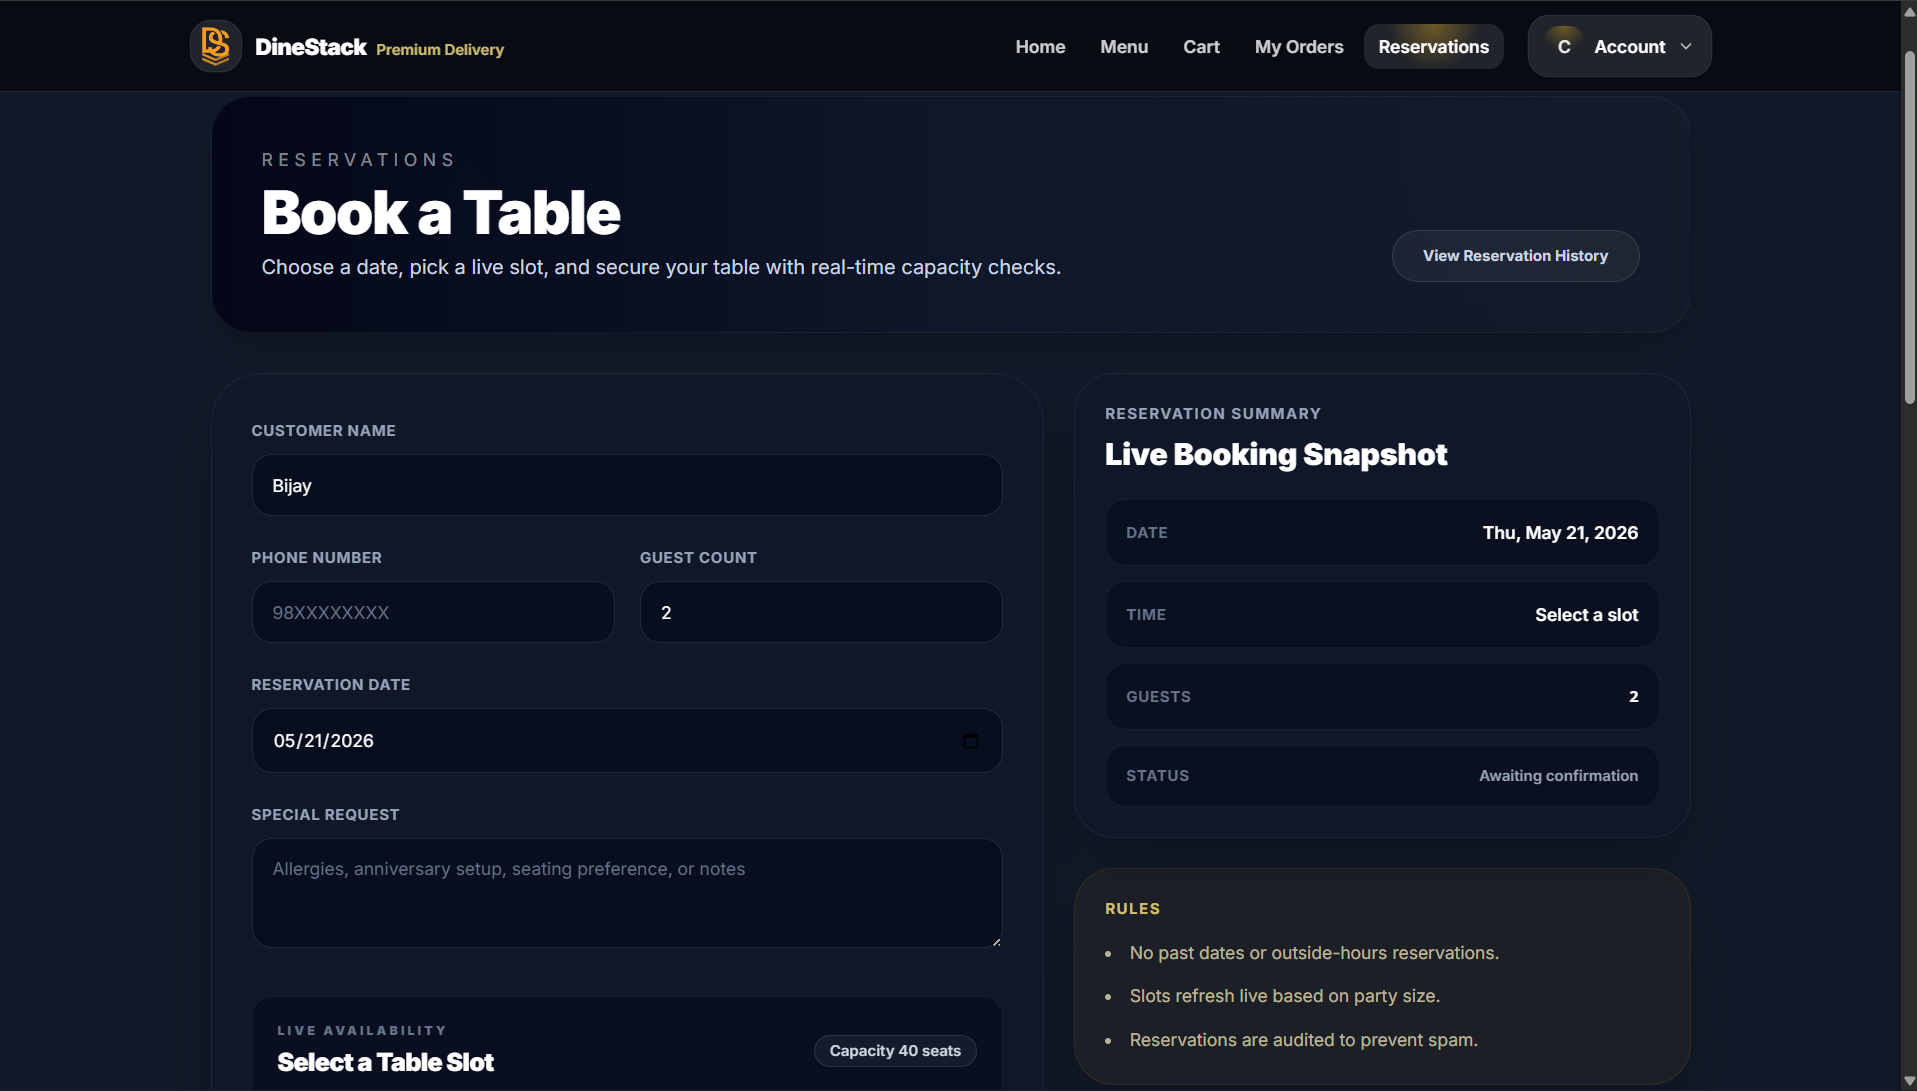The width and height of the screenshot is (1917, 1091).
Task: Click 'Premium Delivery' tagline text
Action: click(x=440, y=50)
